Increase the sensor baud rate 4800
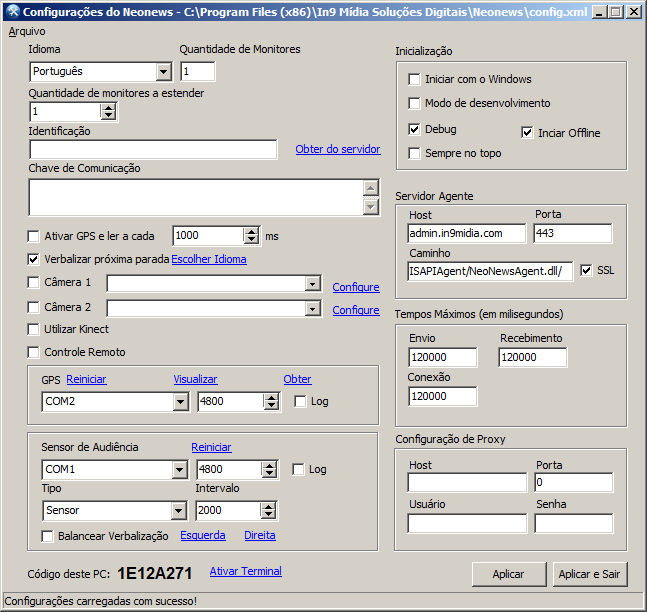The image size is (647, 612). click(269, 466)
